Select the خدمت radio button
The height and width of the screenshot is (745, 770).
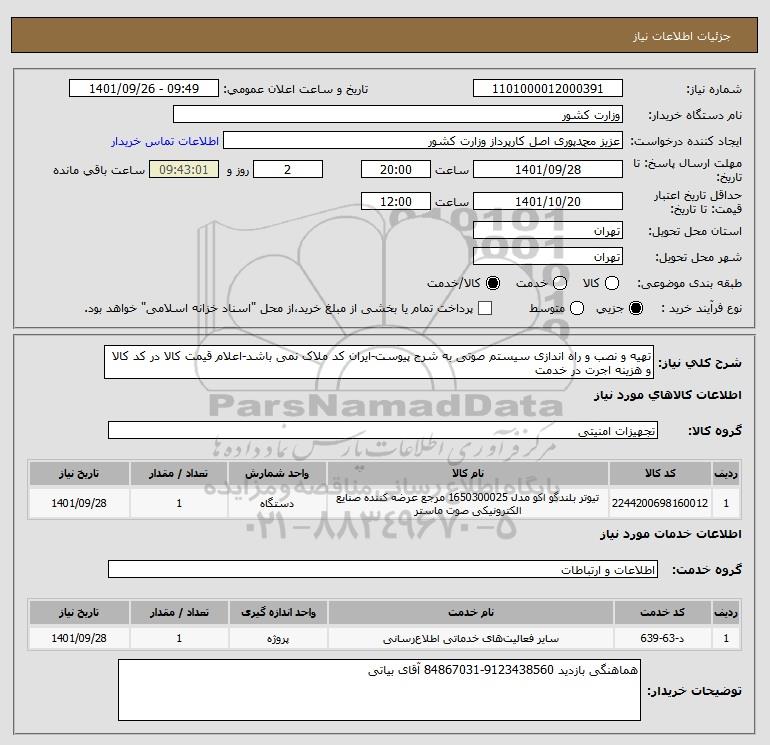tap(560, 283)
